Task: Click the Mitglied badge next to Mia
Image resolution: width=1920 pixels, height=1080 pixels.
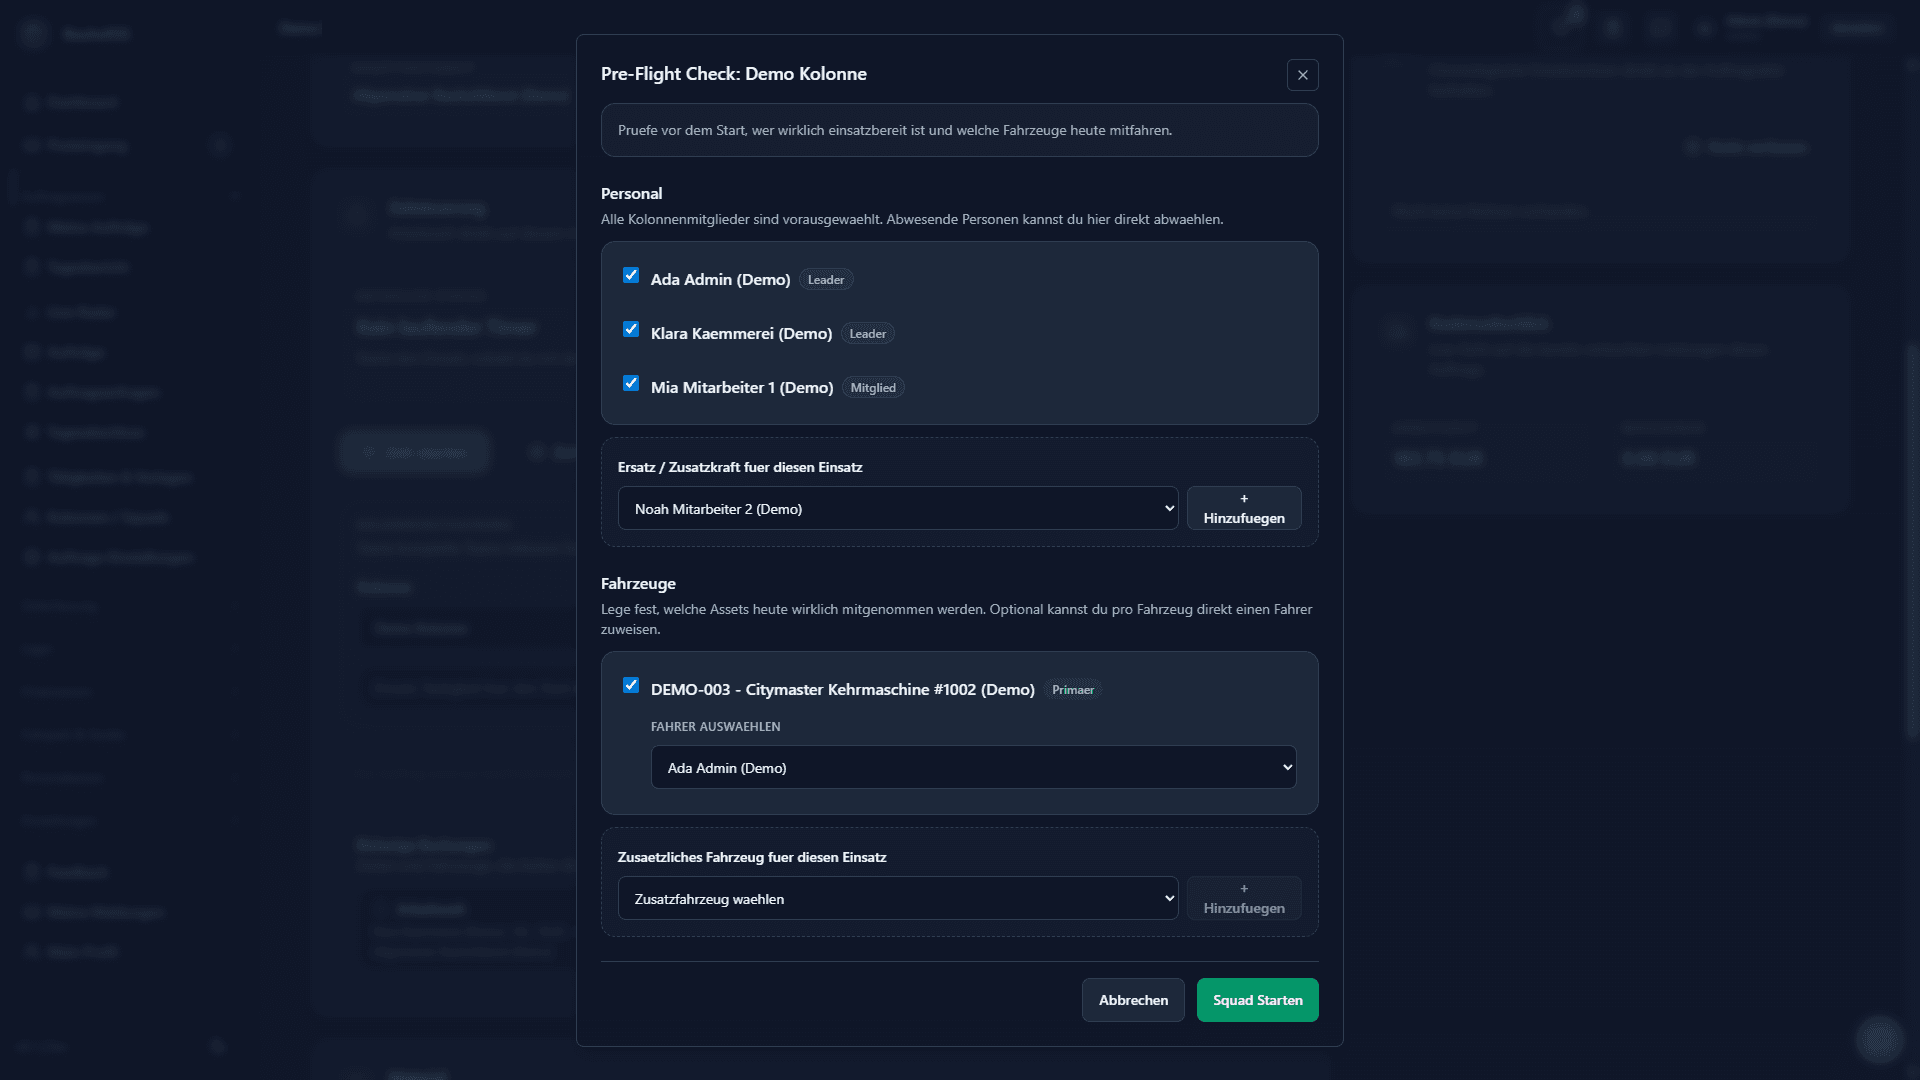Action: pyautogui.click(x=872, y=388)
